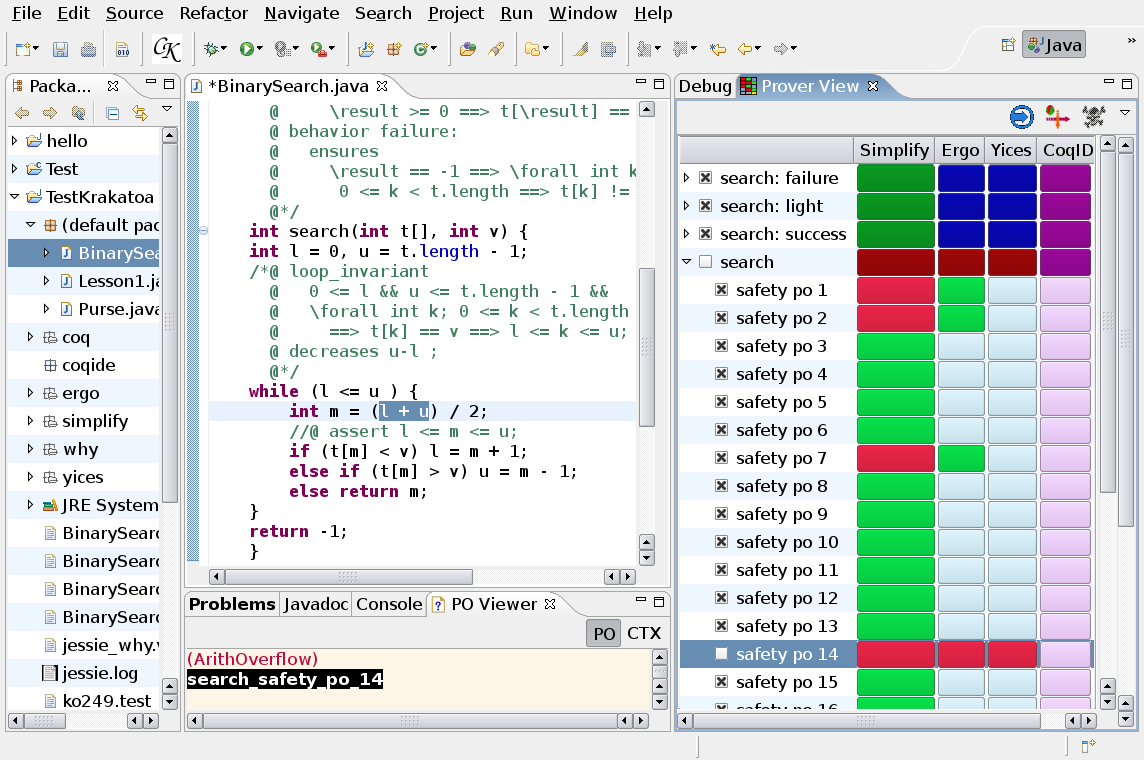Image resolution: width=1144 pixels, height=760 pixels.
Task: Open Prover View dropdown menu triangle
Action: click(x=1124, y=113)
